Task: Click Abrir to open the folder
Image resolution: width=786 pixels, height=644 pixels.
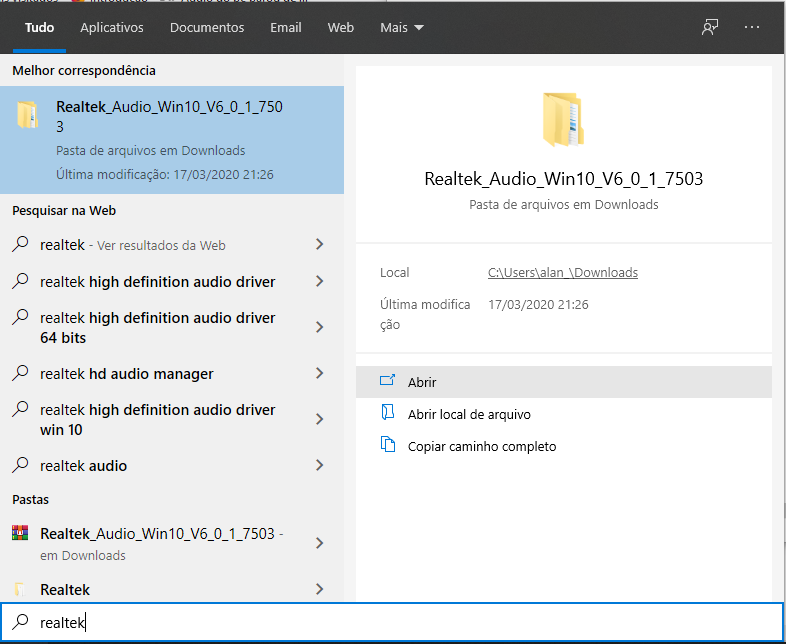Action: click(x=563, y=382)
